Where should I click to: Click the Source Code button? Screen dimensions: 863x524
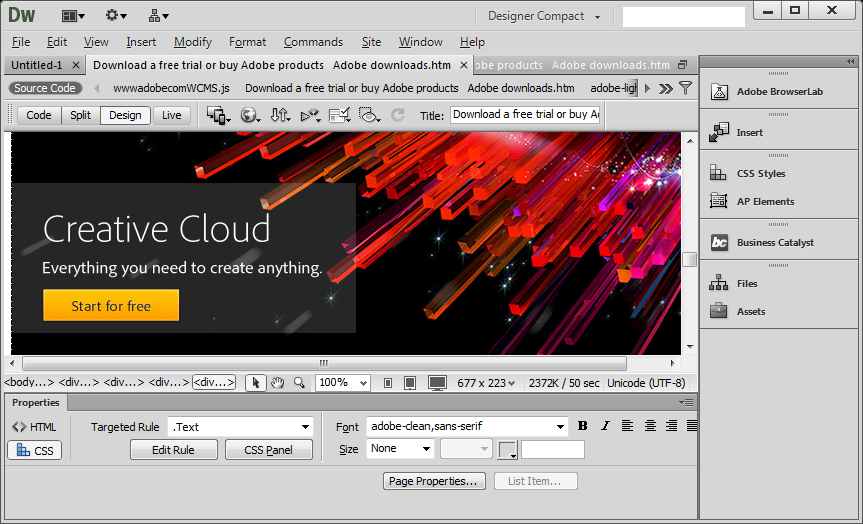pyautogui.click(x=45, y=88)
